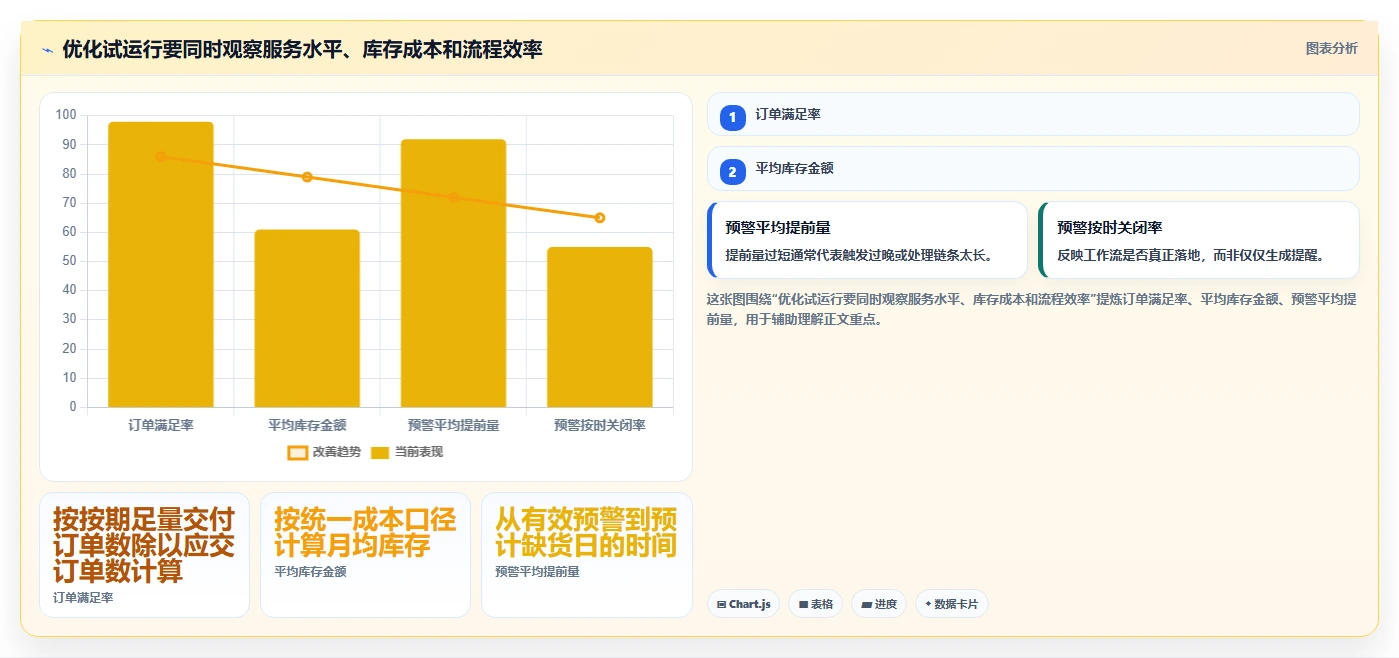
Task: Toggle 改善趋势 legend swatch in chart
Action: [297, 453]
